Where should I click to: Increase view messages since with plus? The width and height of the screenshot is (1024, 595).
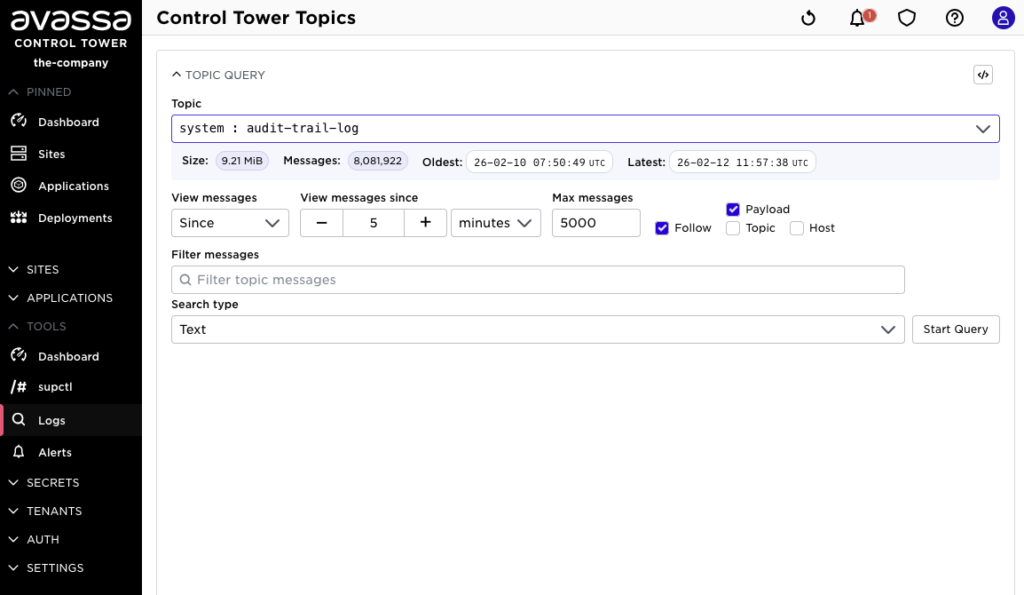coord(425,223)
